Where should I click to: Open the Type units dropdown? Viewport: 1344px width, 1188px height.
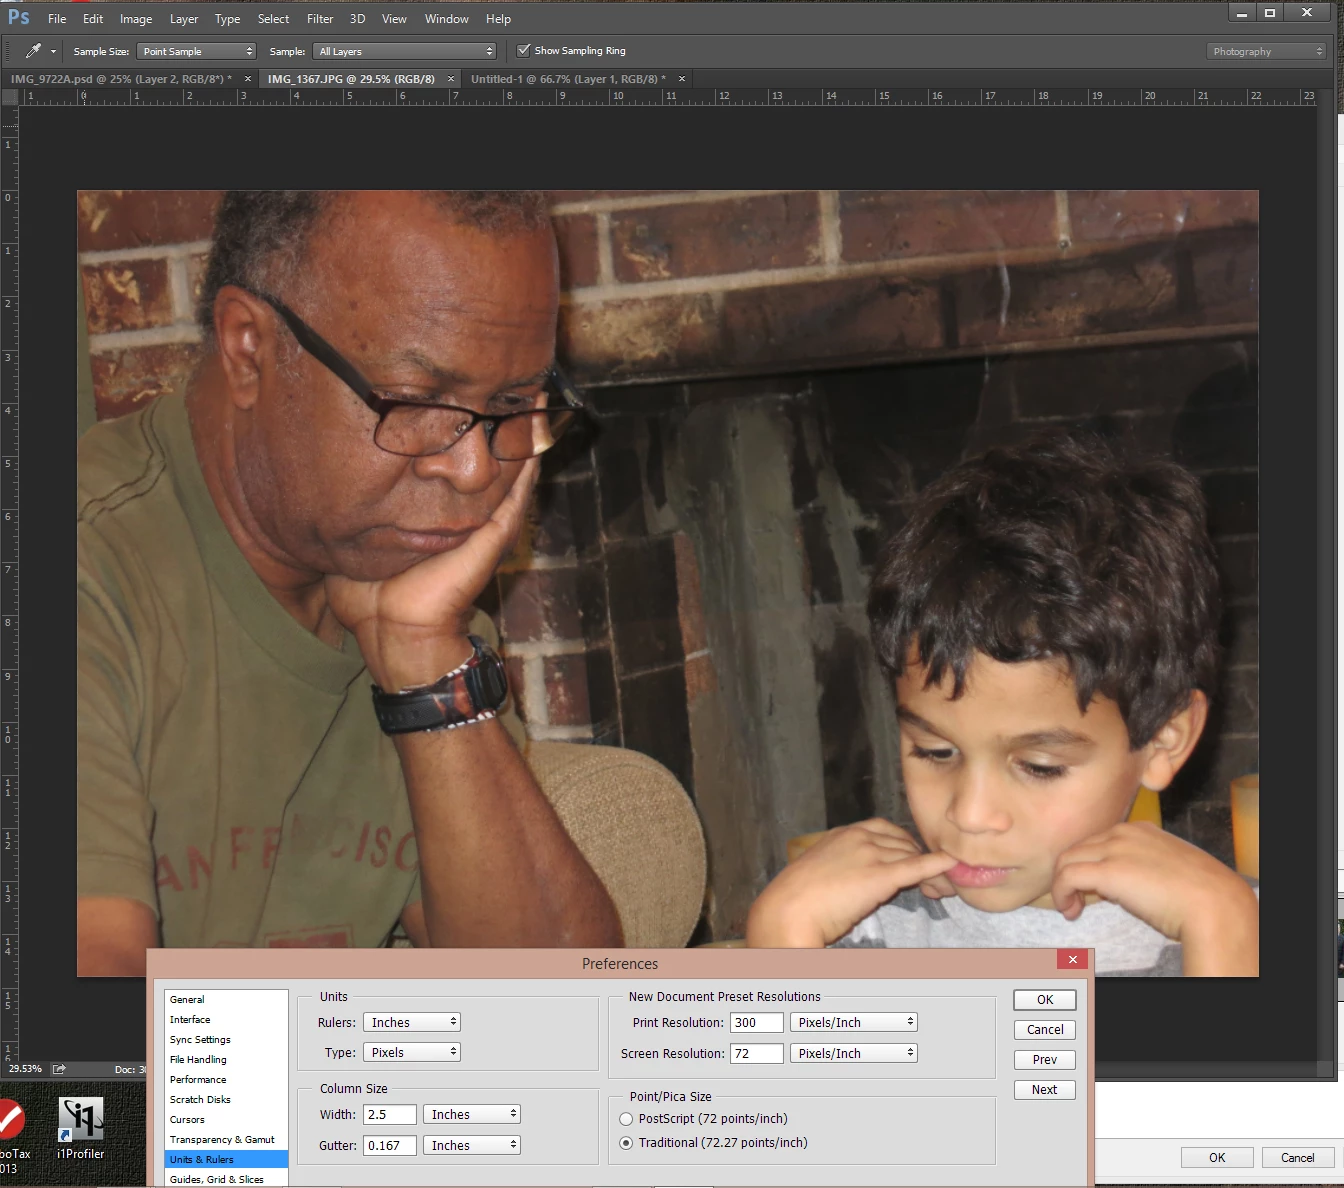[411, 1052]
